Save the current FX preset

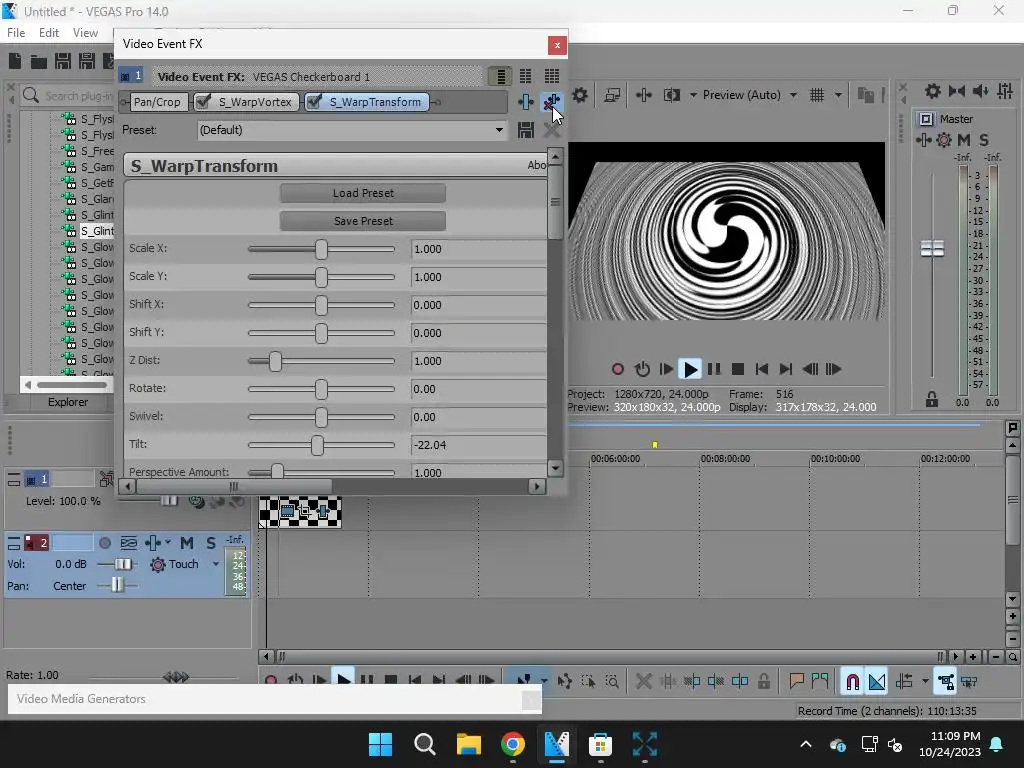(526, 130)
